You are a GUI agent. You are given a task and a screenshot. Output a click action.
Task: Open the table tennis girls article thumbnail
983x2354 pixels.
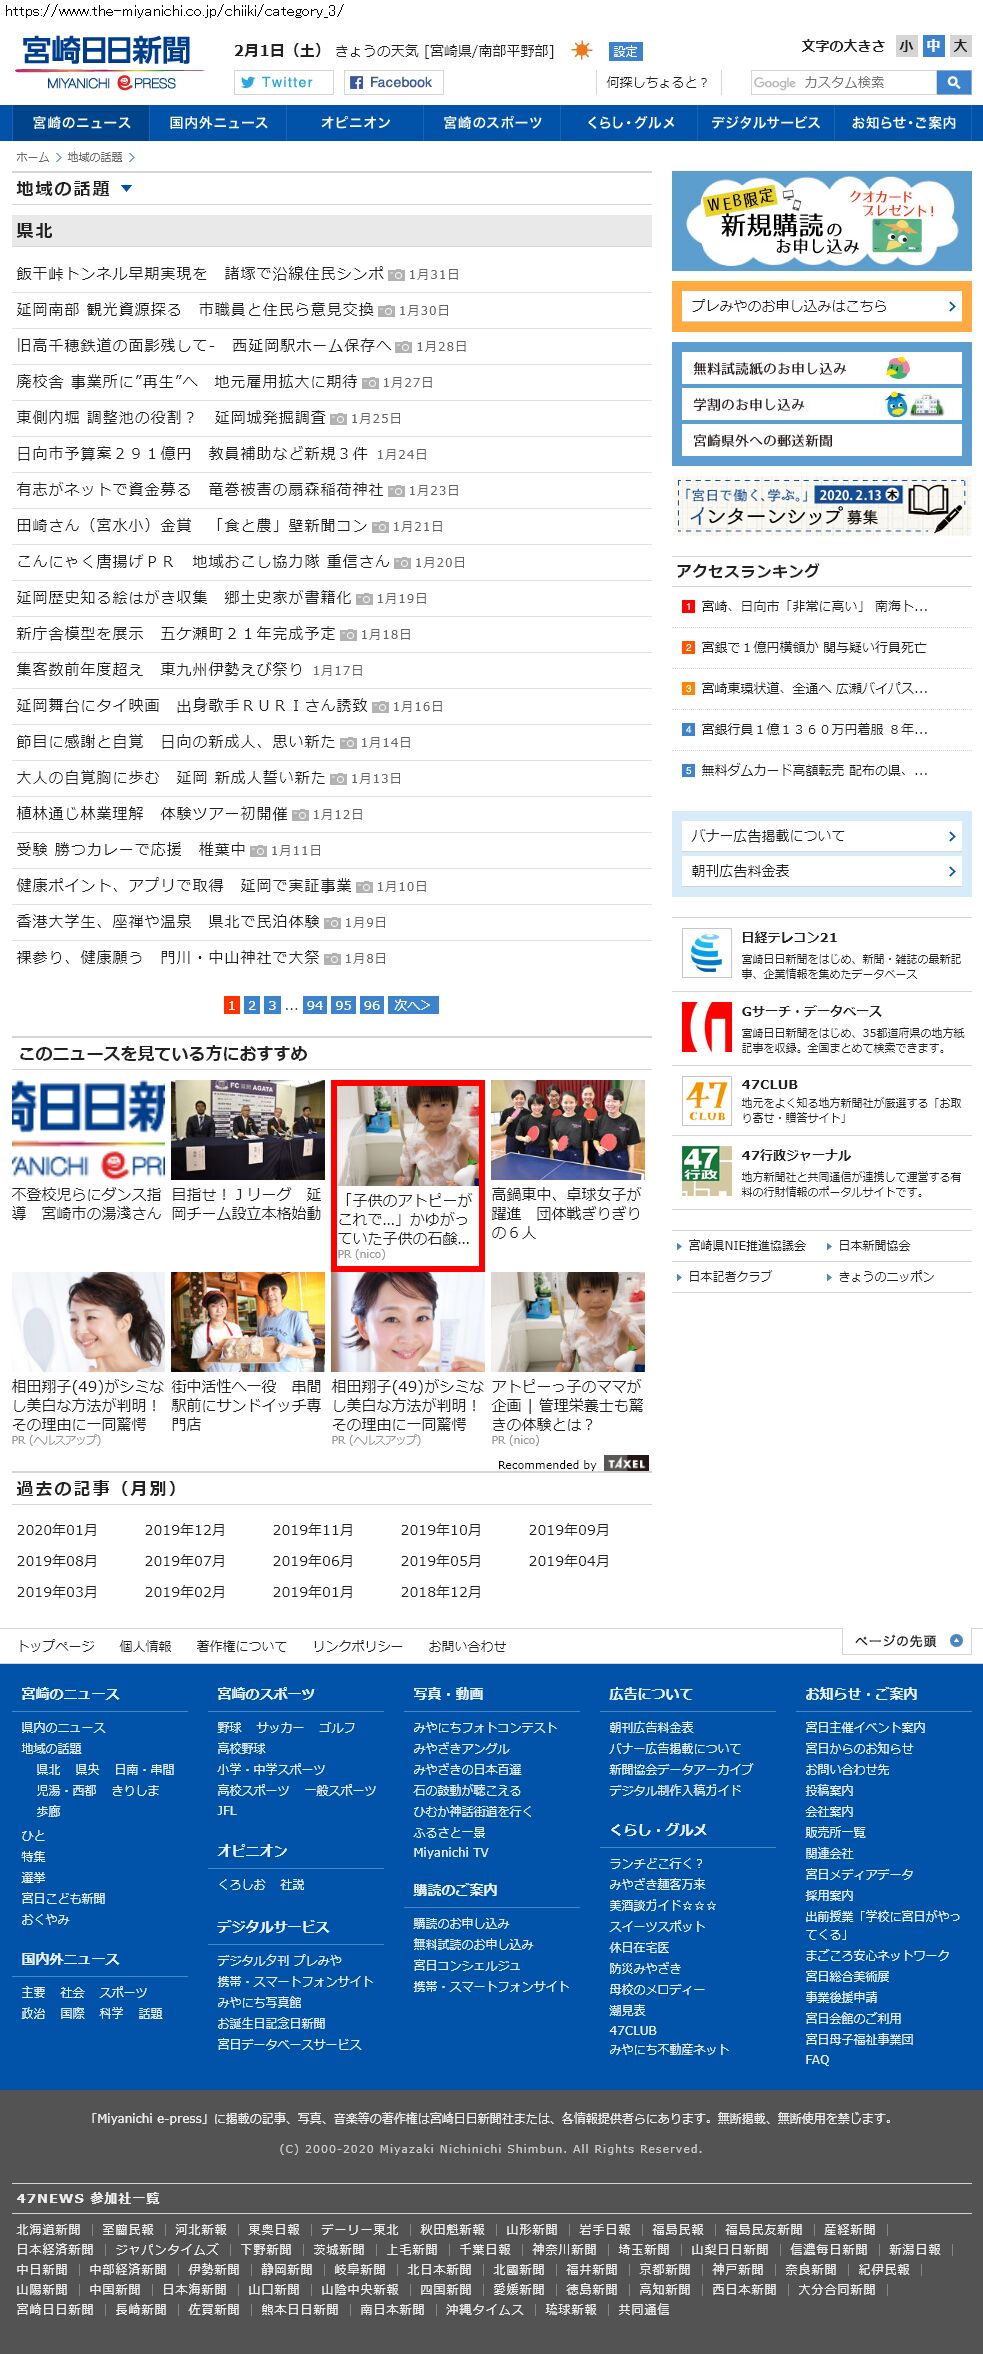(567, 1129)
